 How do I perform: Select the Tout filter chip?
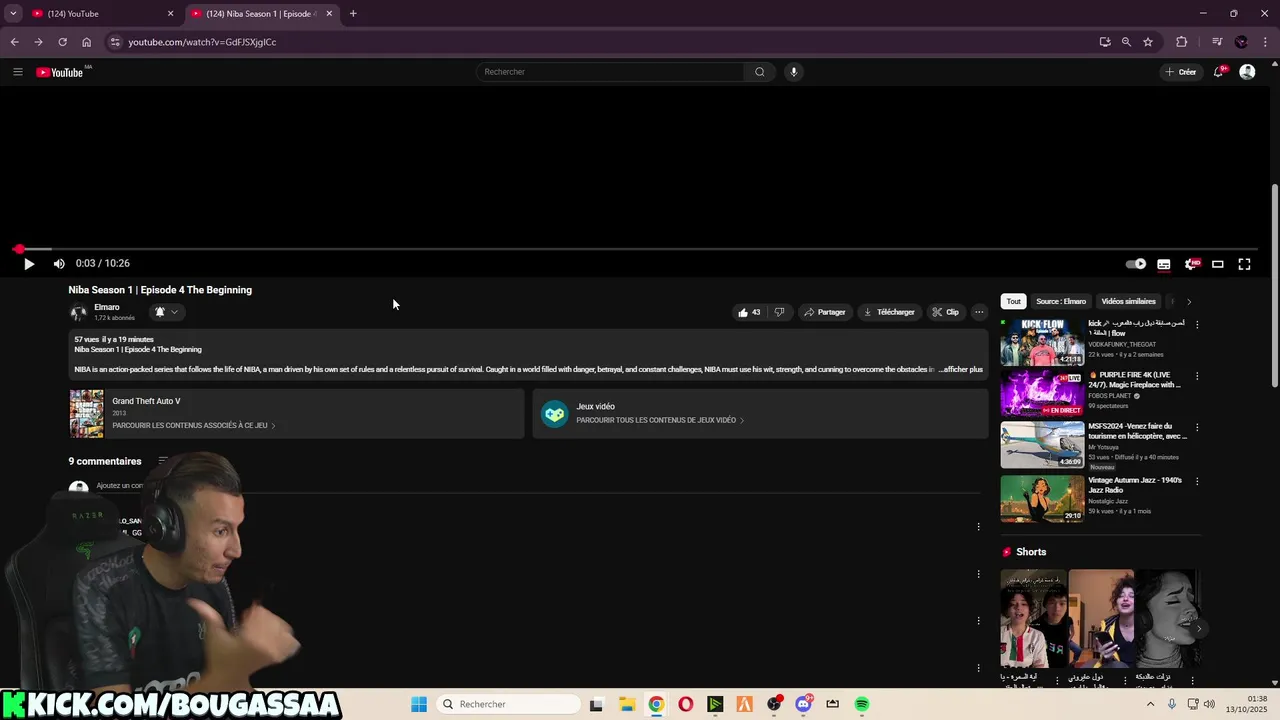tap(1013, 301)
